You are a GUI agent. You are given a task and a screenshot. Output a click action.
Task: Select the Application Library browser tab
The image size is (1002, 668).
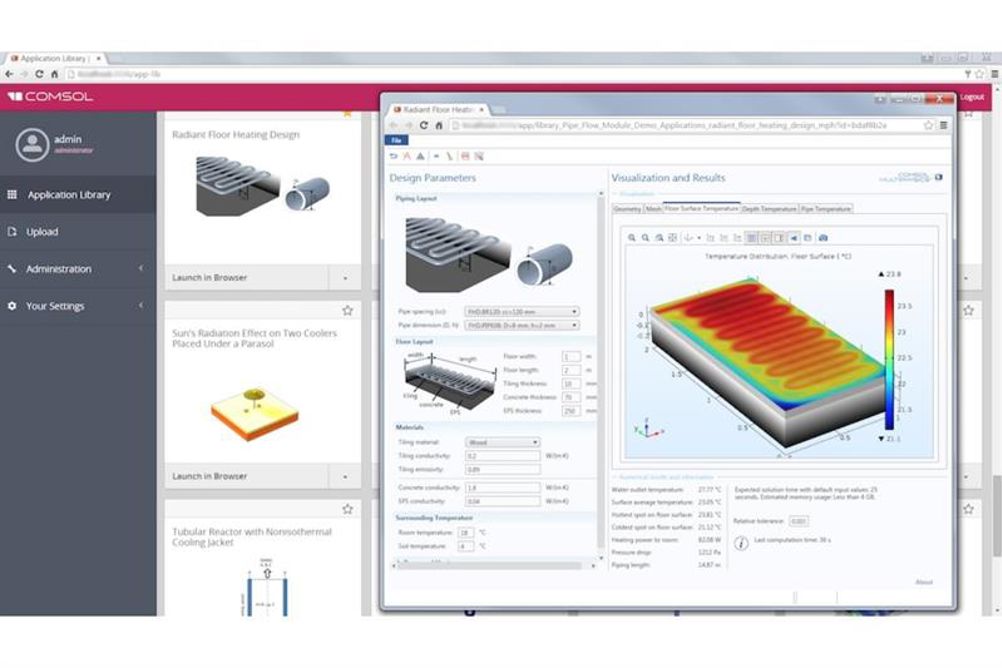click(56, 58)
